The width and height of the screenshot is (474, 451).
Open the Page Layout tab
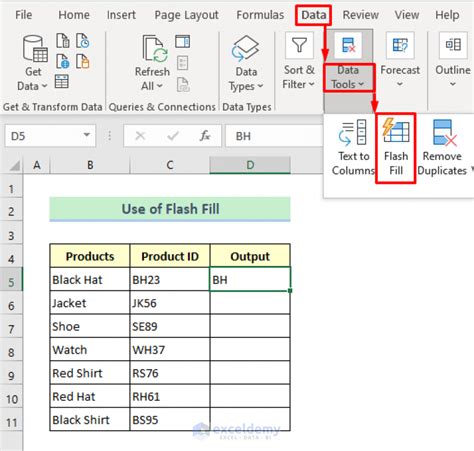(x=186, y=15)
